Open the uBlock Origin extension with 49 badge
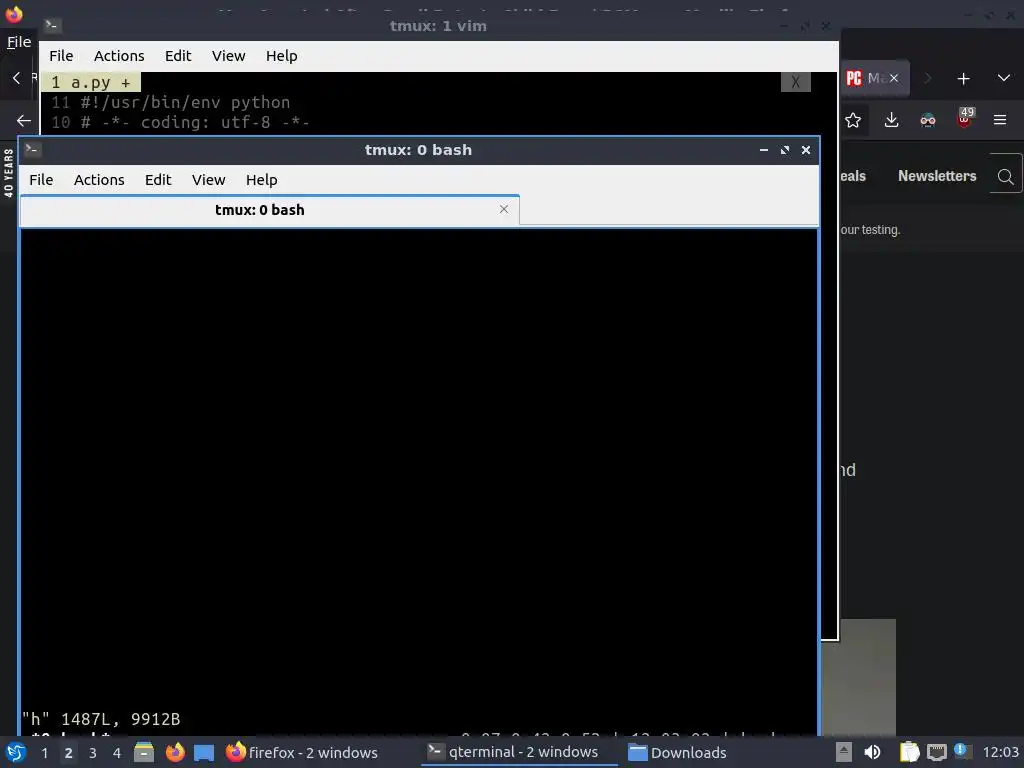The height and width of the screenshot is (768, 1024). click(x=965, y=119)
